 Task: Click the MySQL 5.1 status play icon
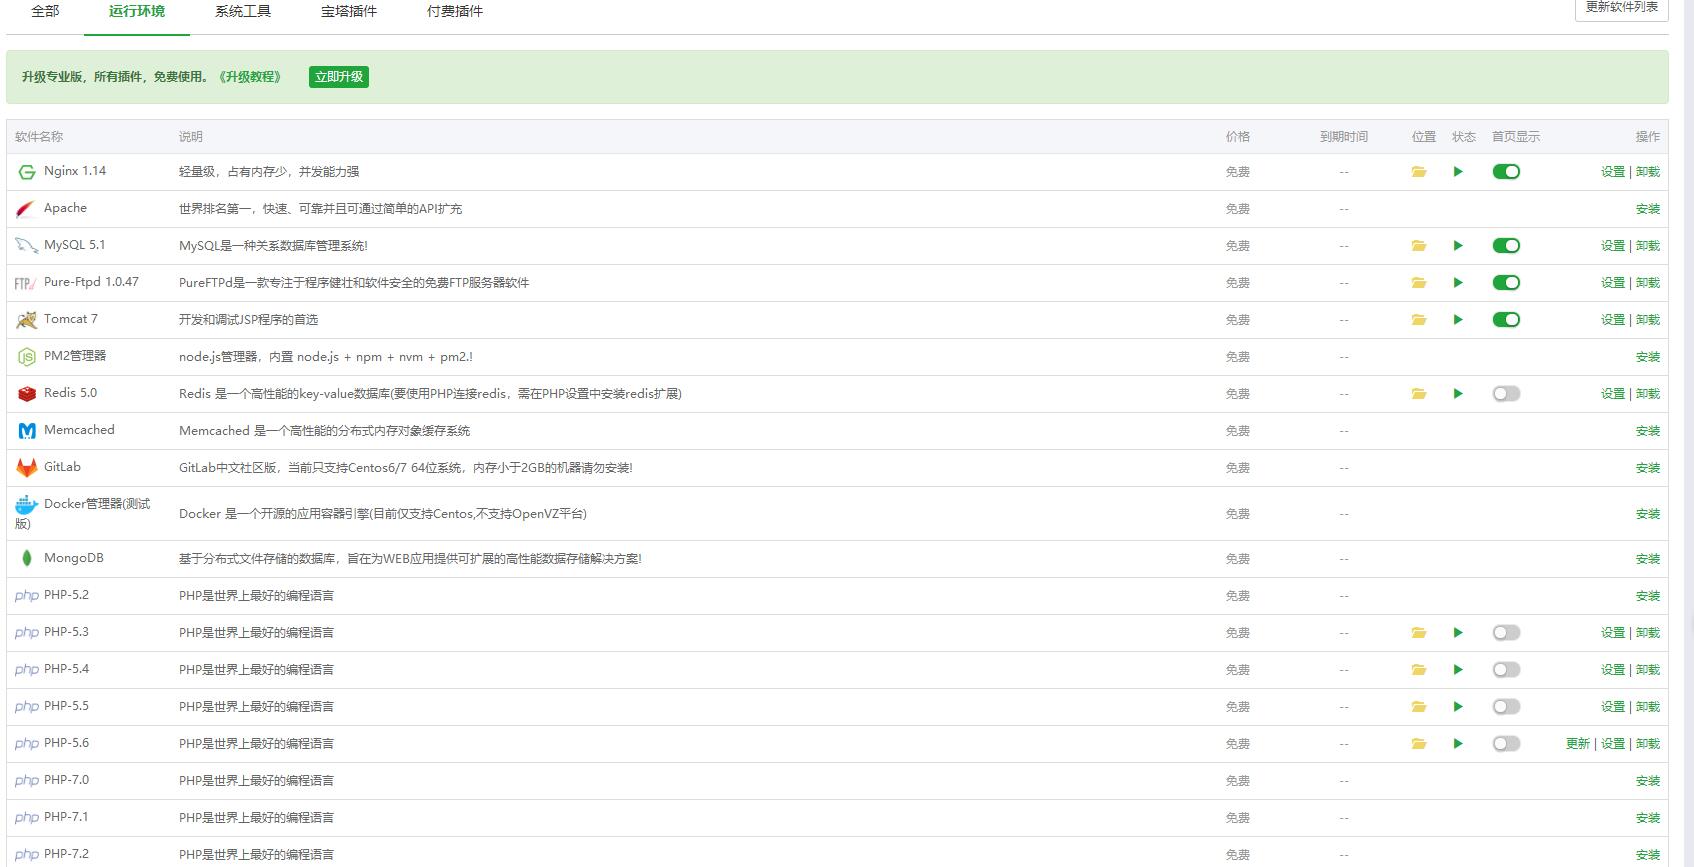coord(1458,246)
